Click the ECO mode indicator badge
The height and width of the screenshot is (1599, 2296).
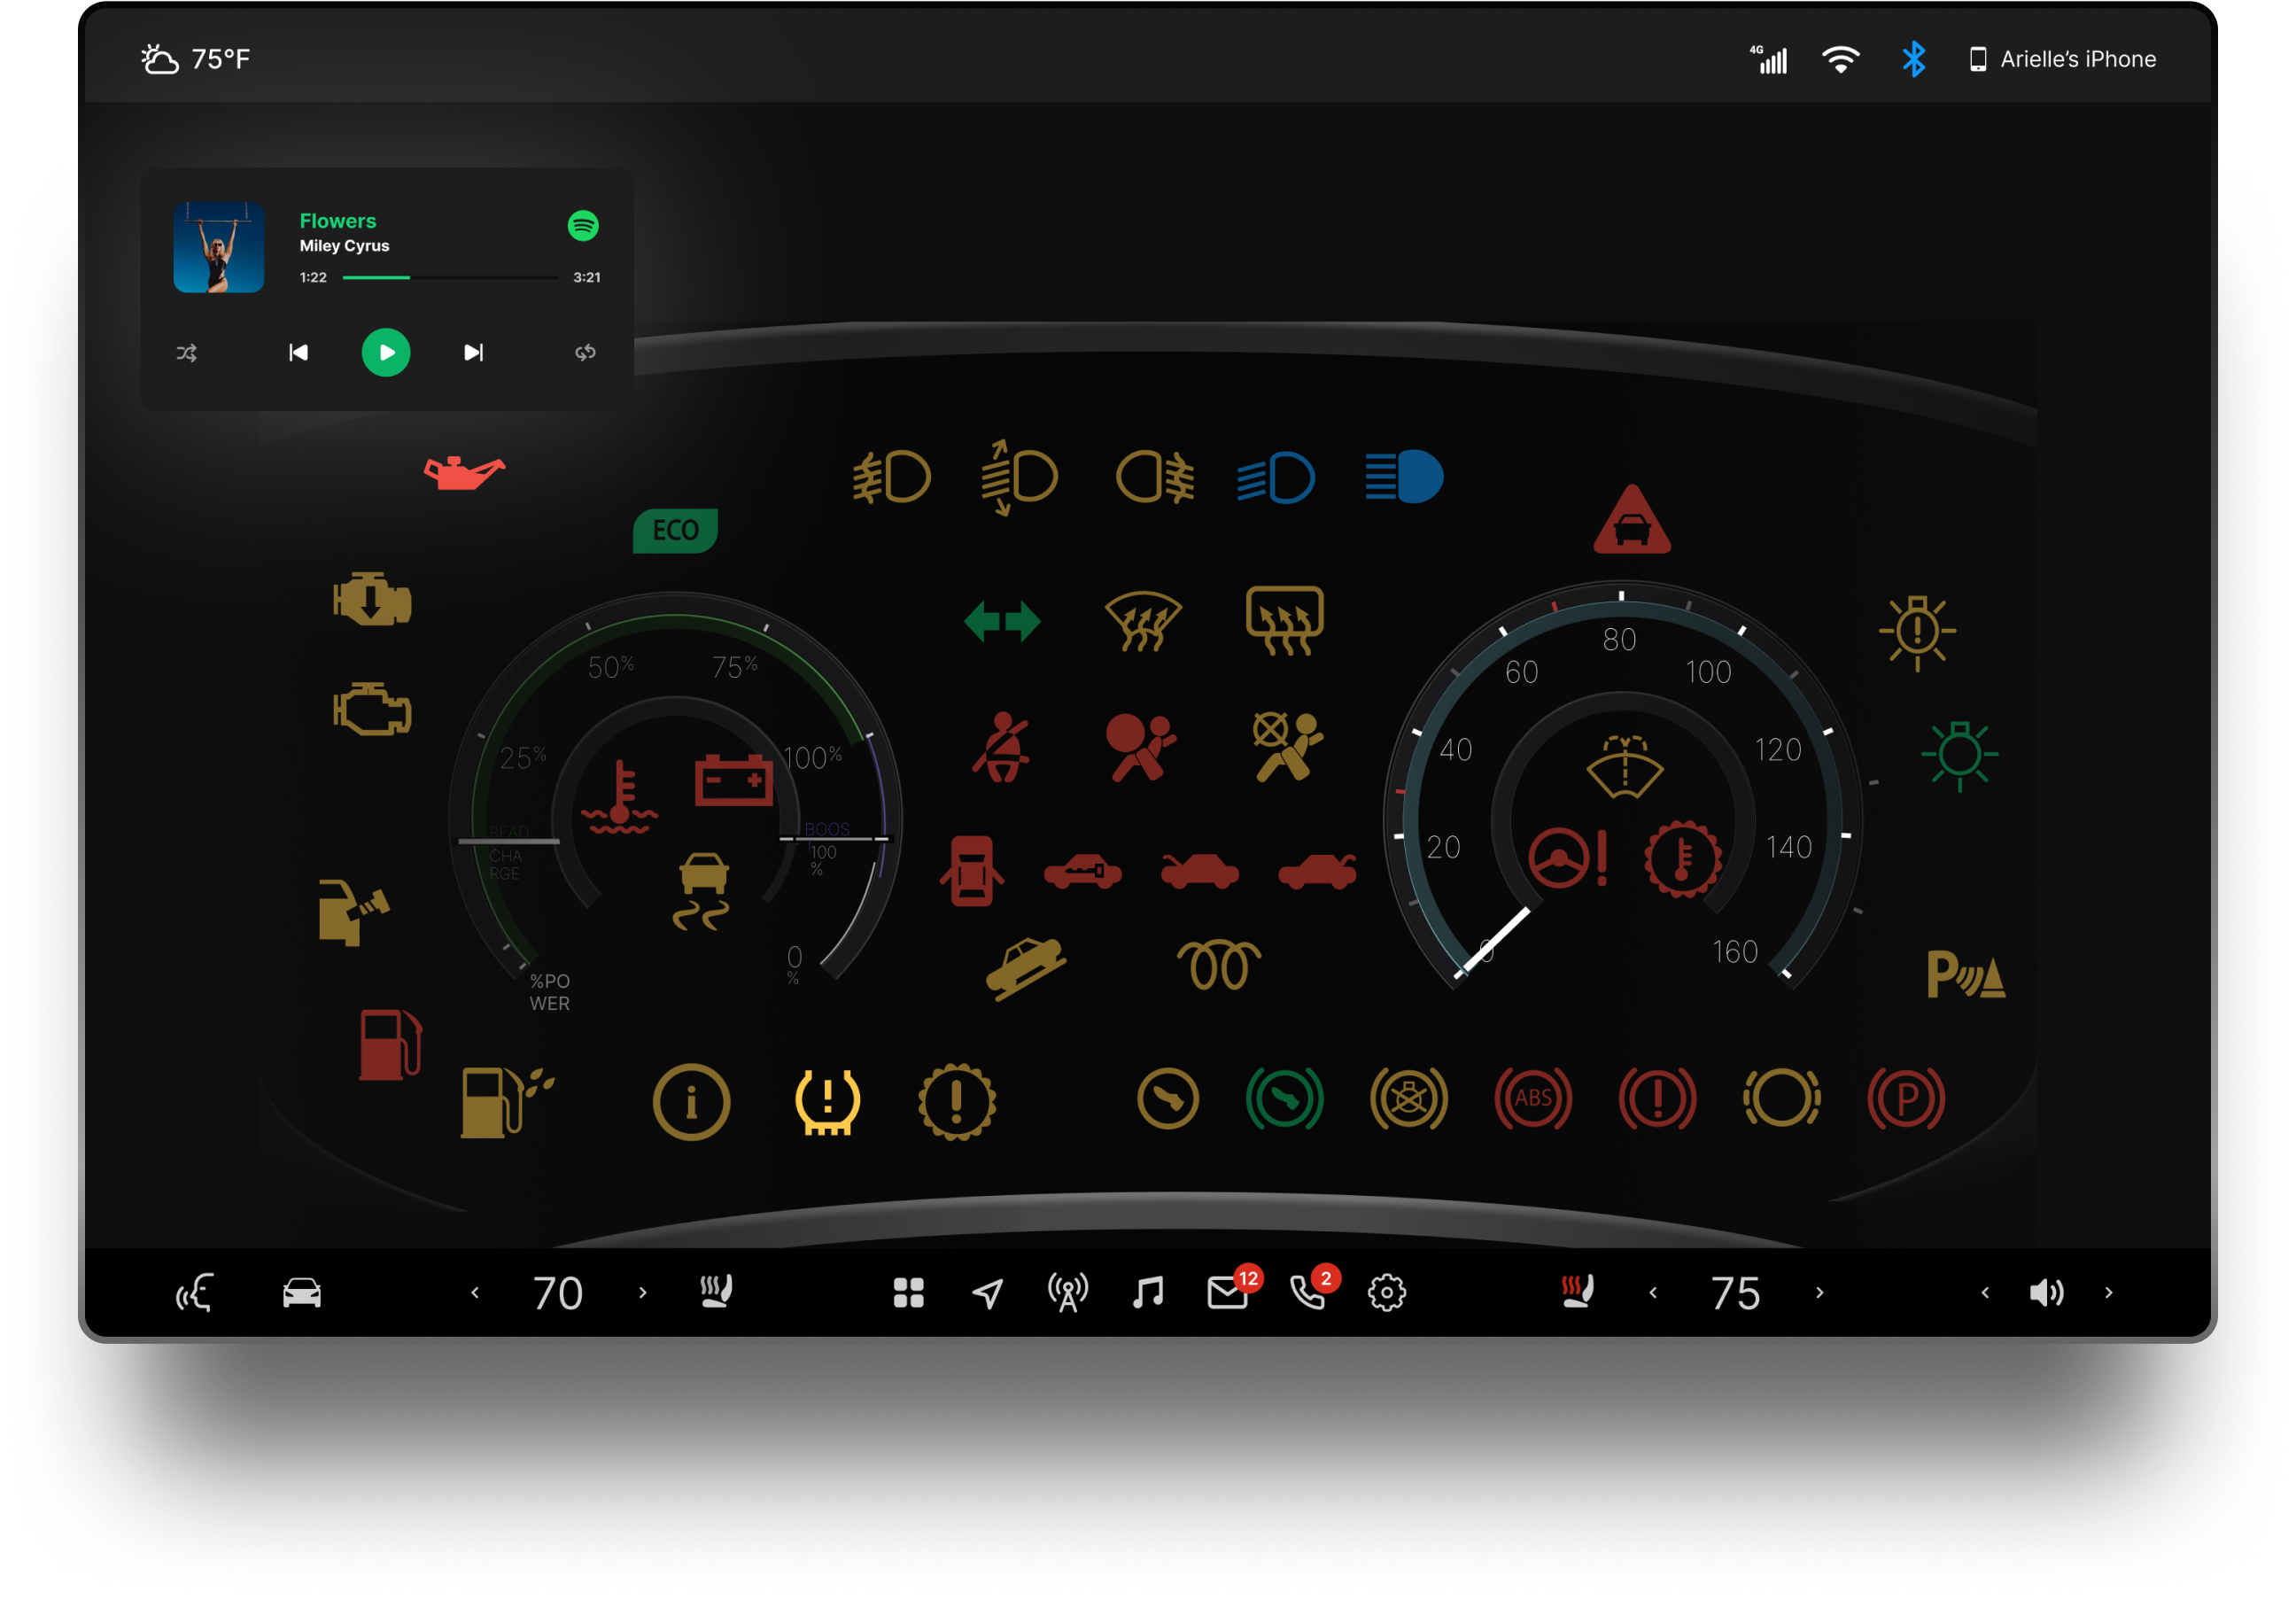click(x=675, y=530)
